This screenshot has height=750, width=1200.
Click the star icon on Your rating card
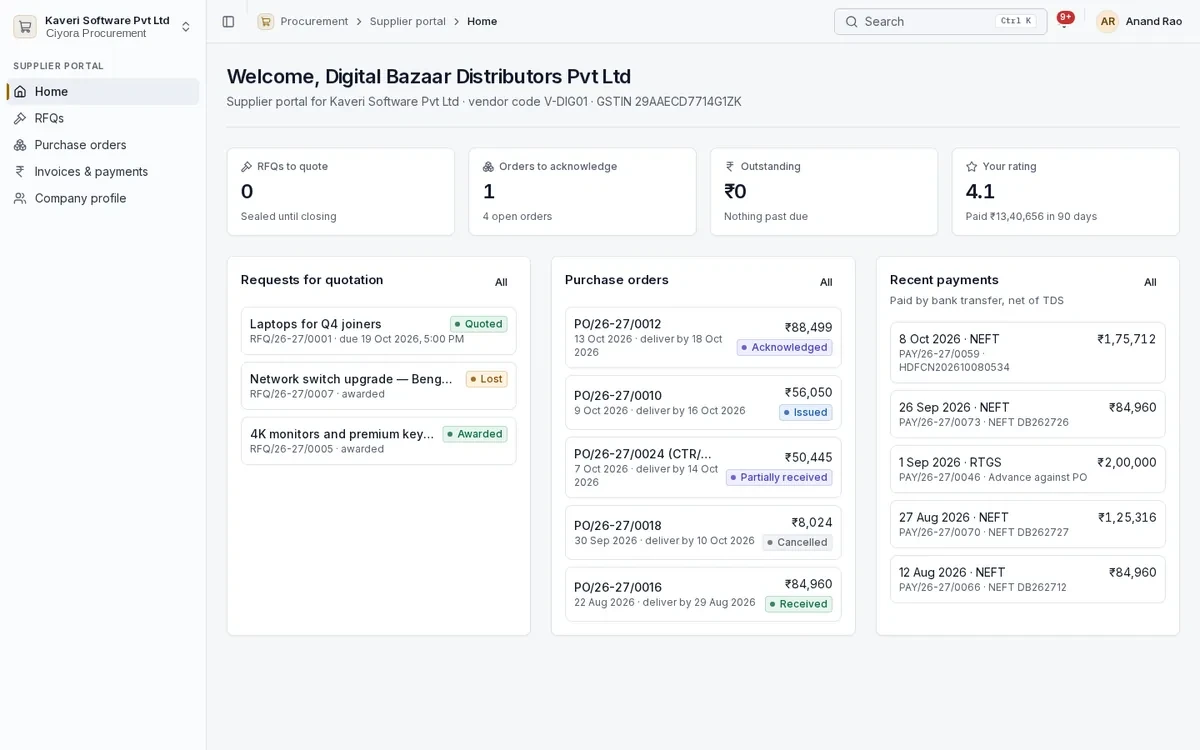click(972, 167)
